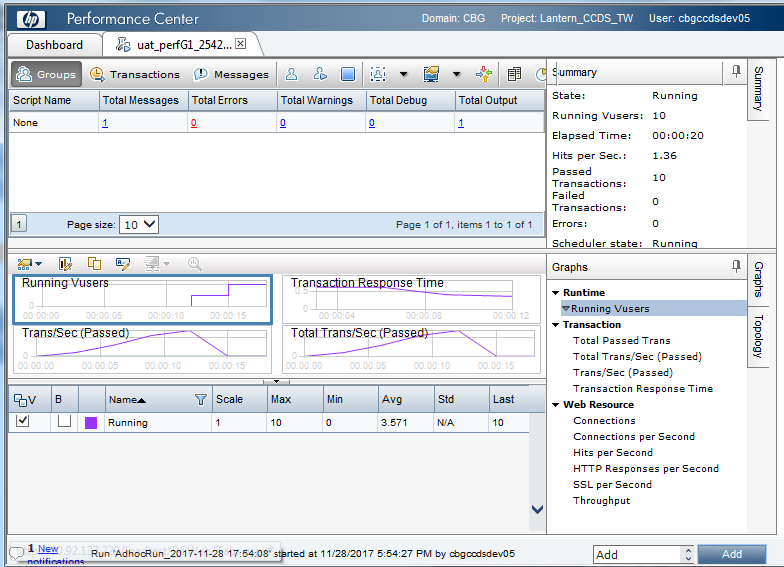Viewport: 784px width, 567px height.
Task: Open the monitor view dropdown arrow
Action: (x=456, y=74)
